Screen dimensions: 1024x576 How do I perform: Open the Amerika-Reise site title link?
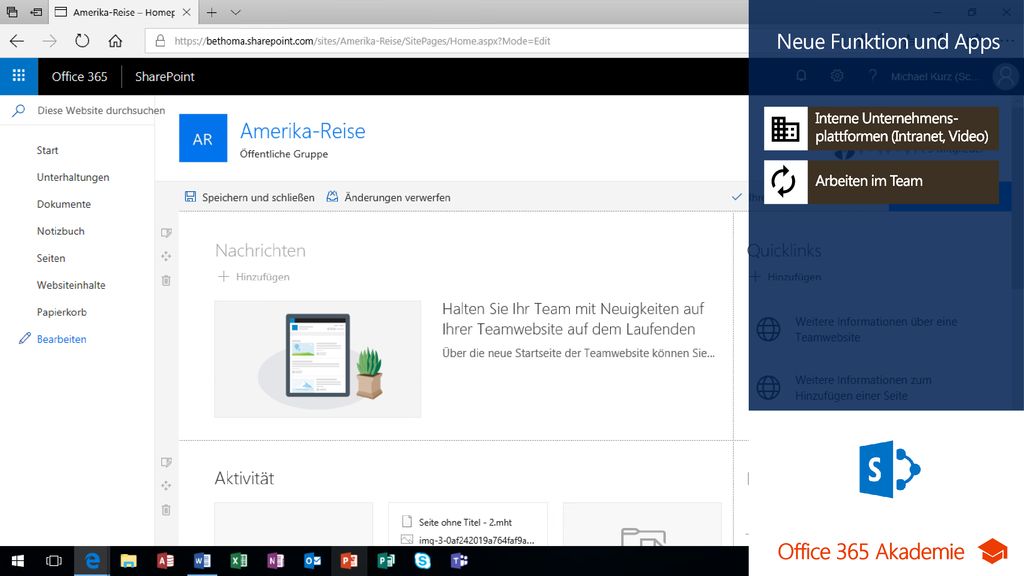pyautogui.click(x=302, y=131)
